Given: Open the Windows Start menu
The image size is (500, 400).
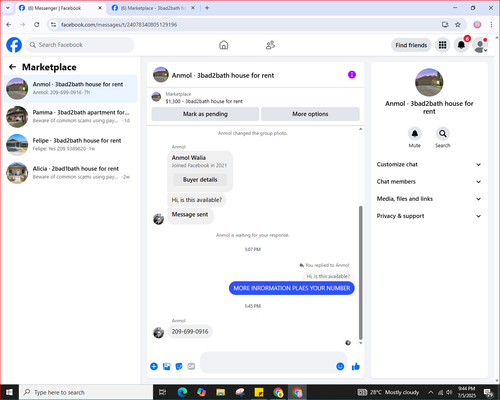Looking at the screenshot, I should tap(9, 392).
